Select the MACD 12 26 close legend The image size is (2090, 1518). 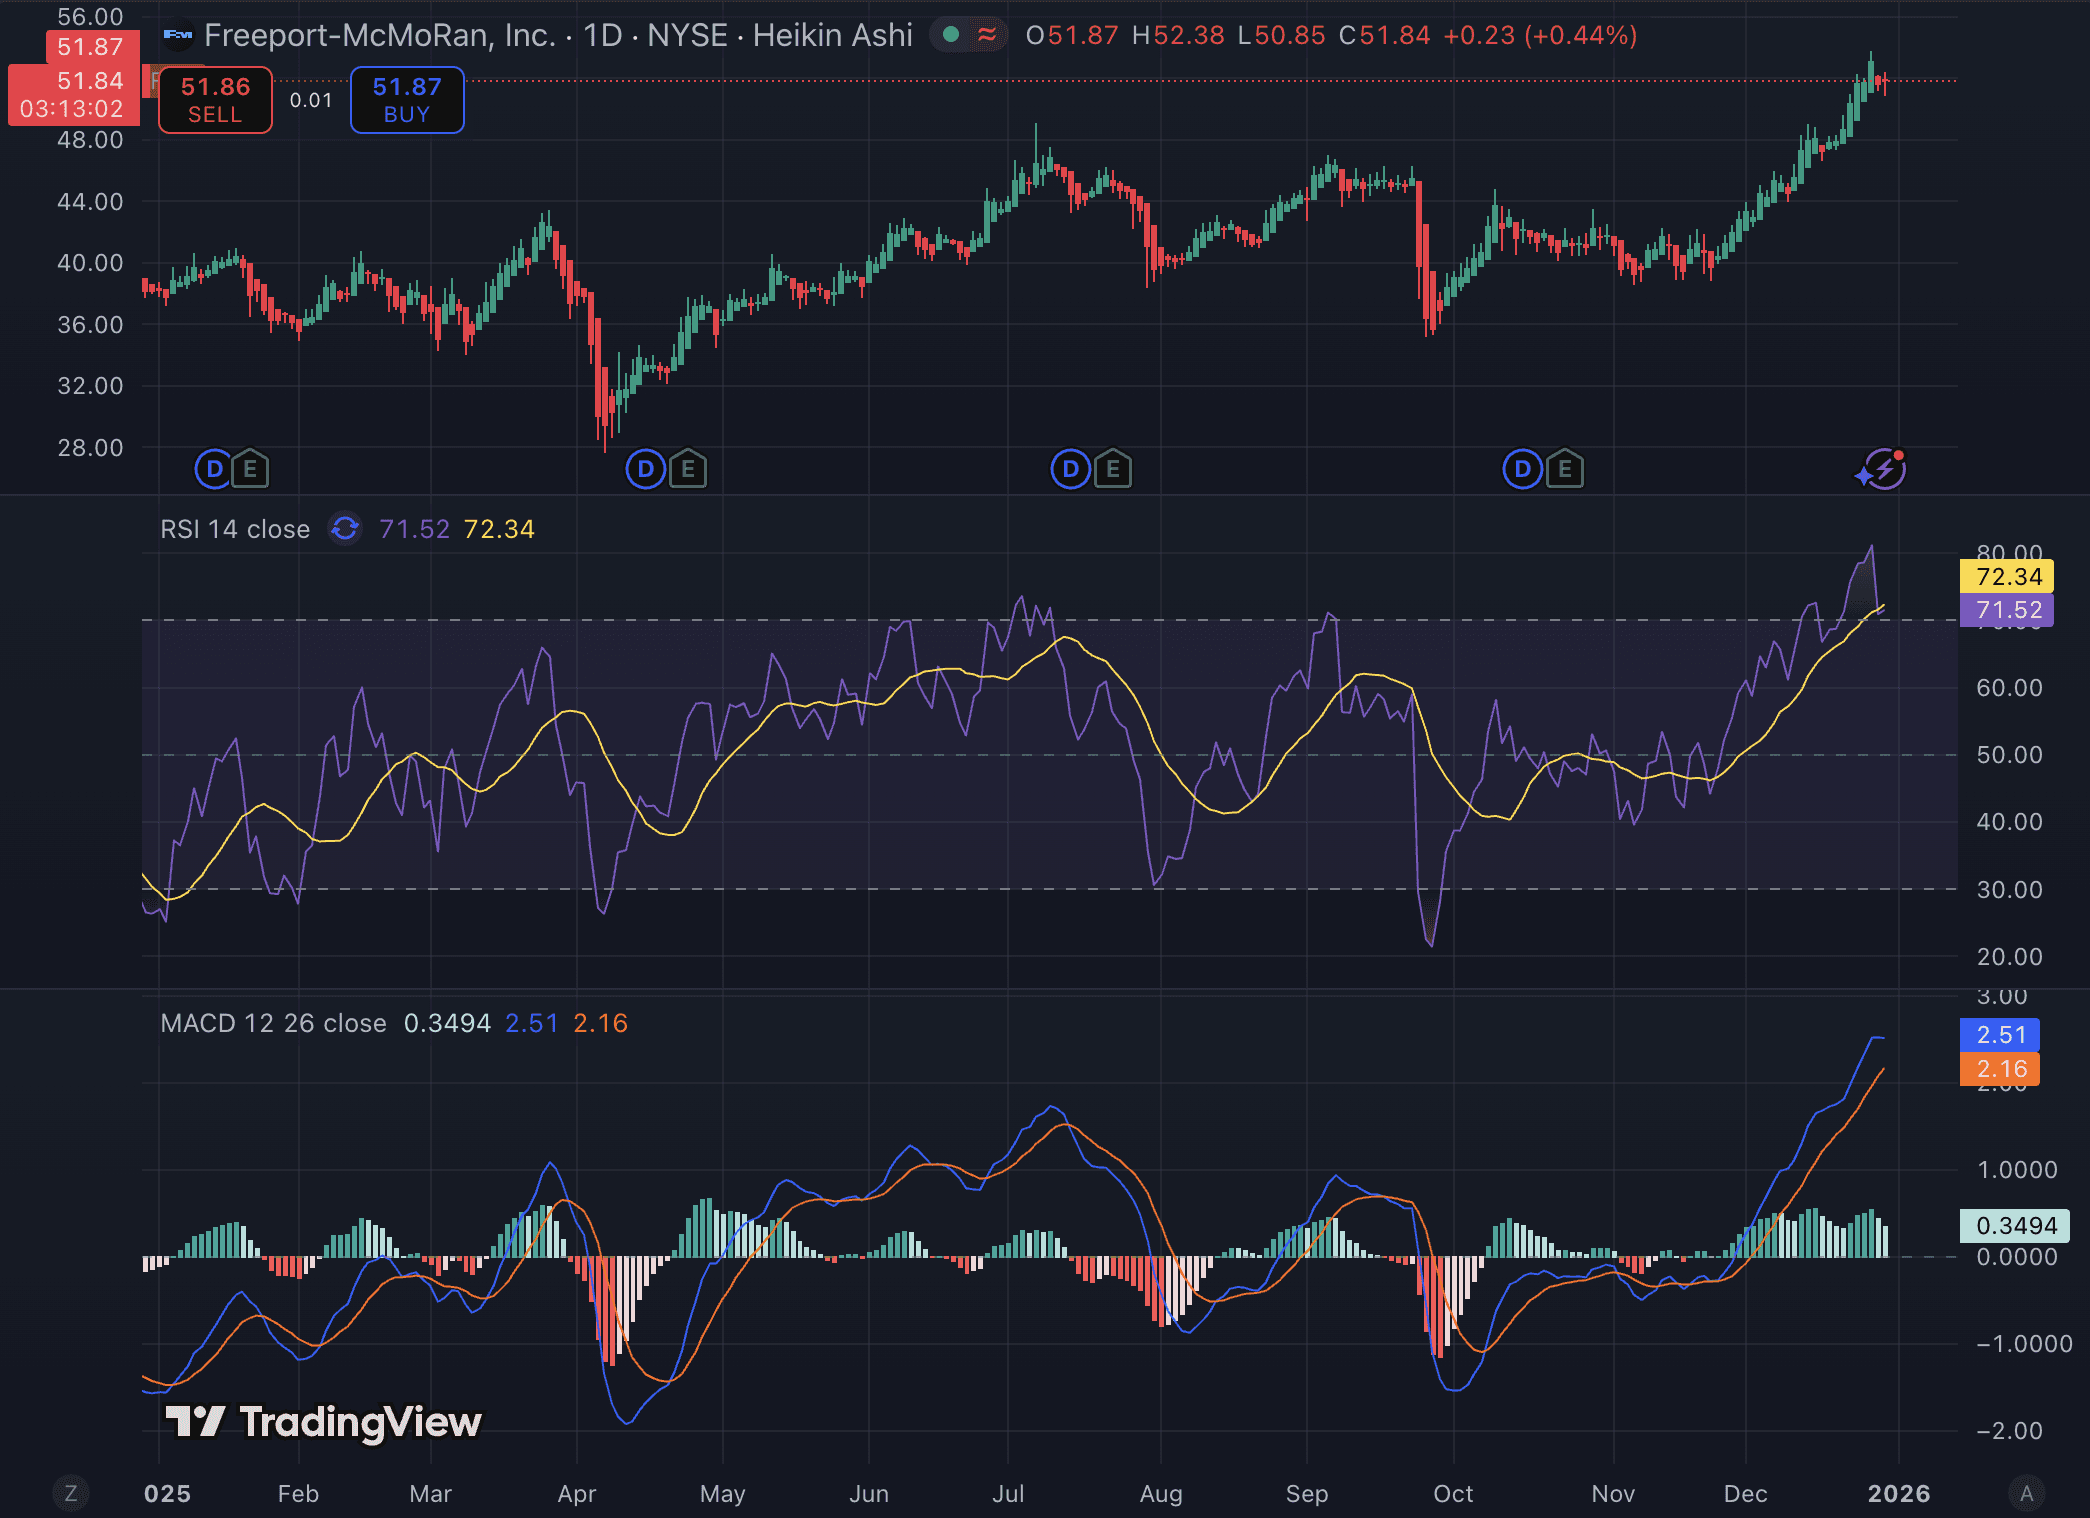pyautogui.click(x=273, y=1023)
